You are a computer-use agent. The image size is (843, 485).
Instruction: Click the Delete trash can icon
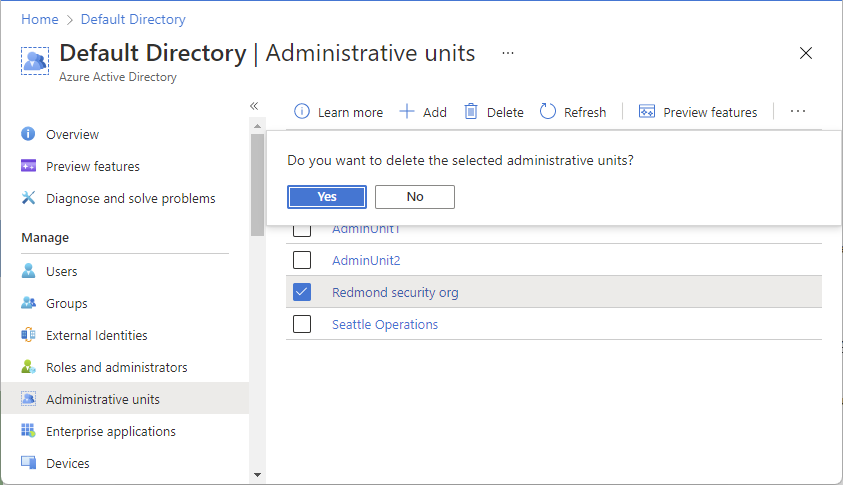coord(471,111)
